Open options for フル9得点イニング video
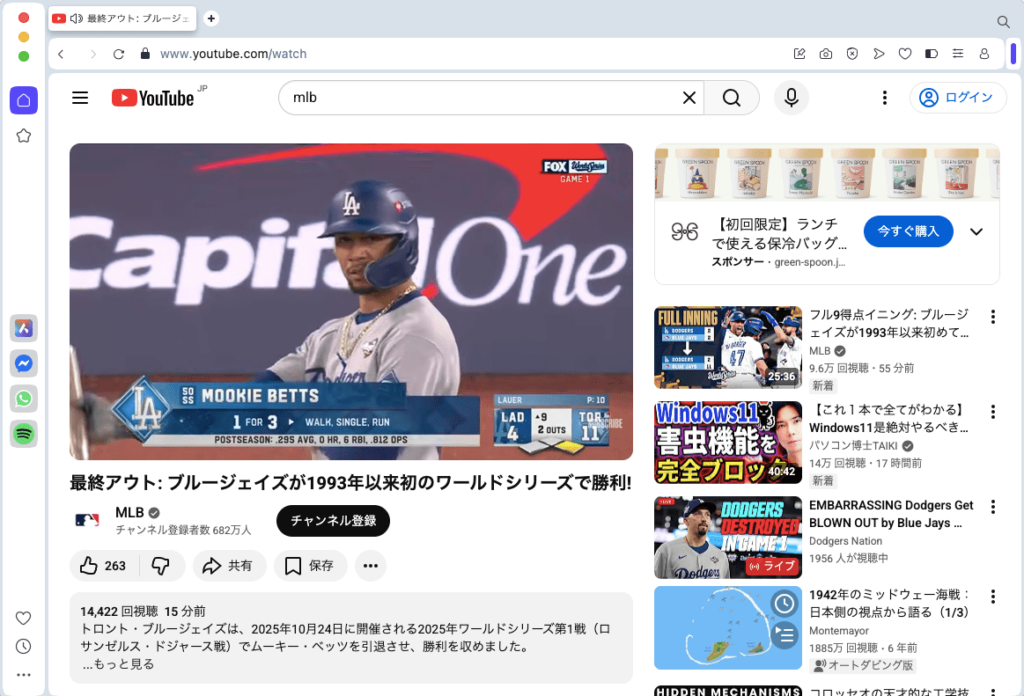Screen dimensions: 1024x696 [993, 317]
